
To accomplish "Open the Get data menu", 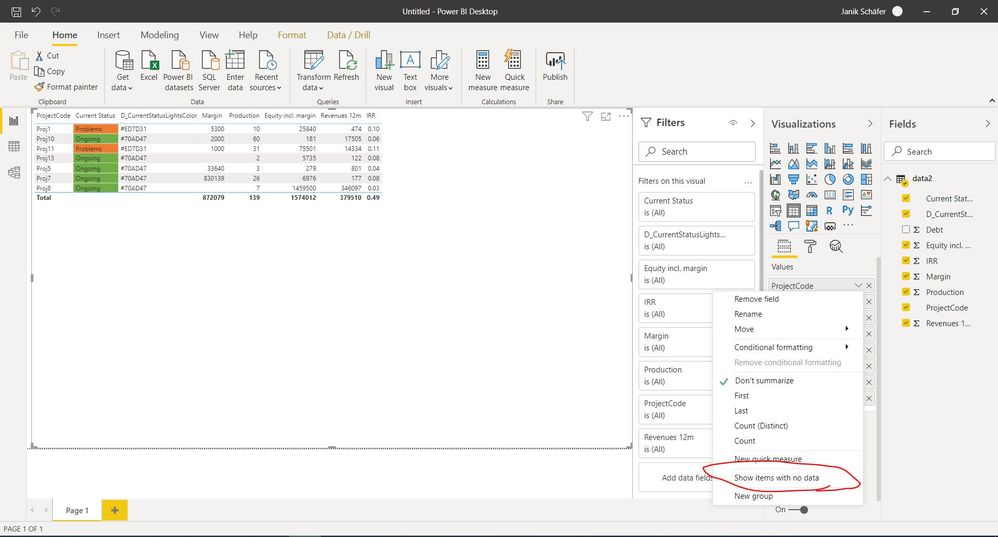I will pyautogui.click(x=123, y=71).
